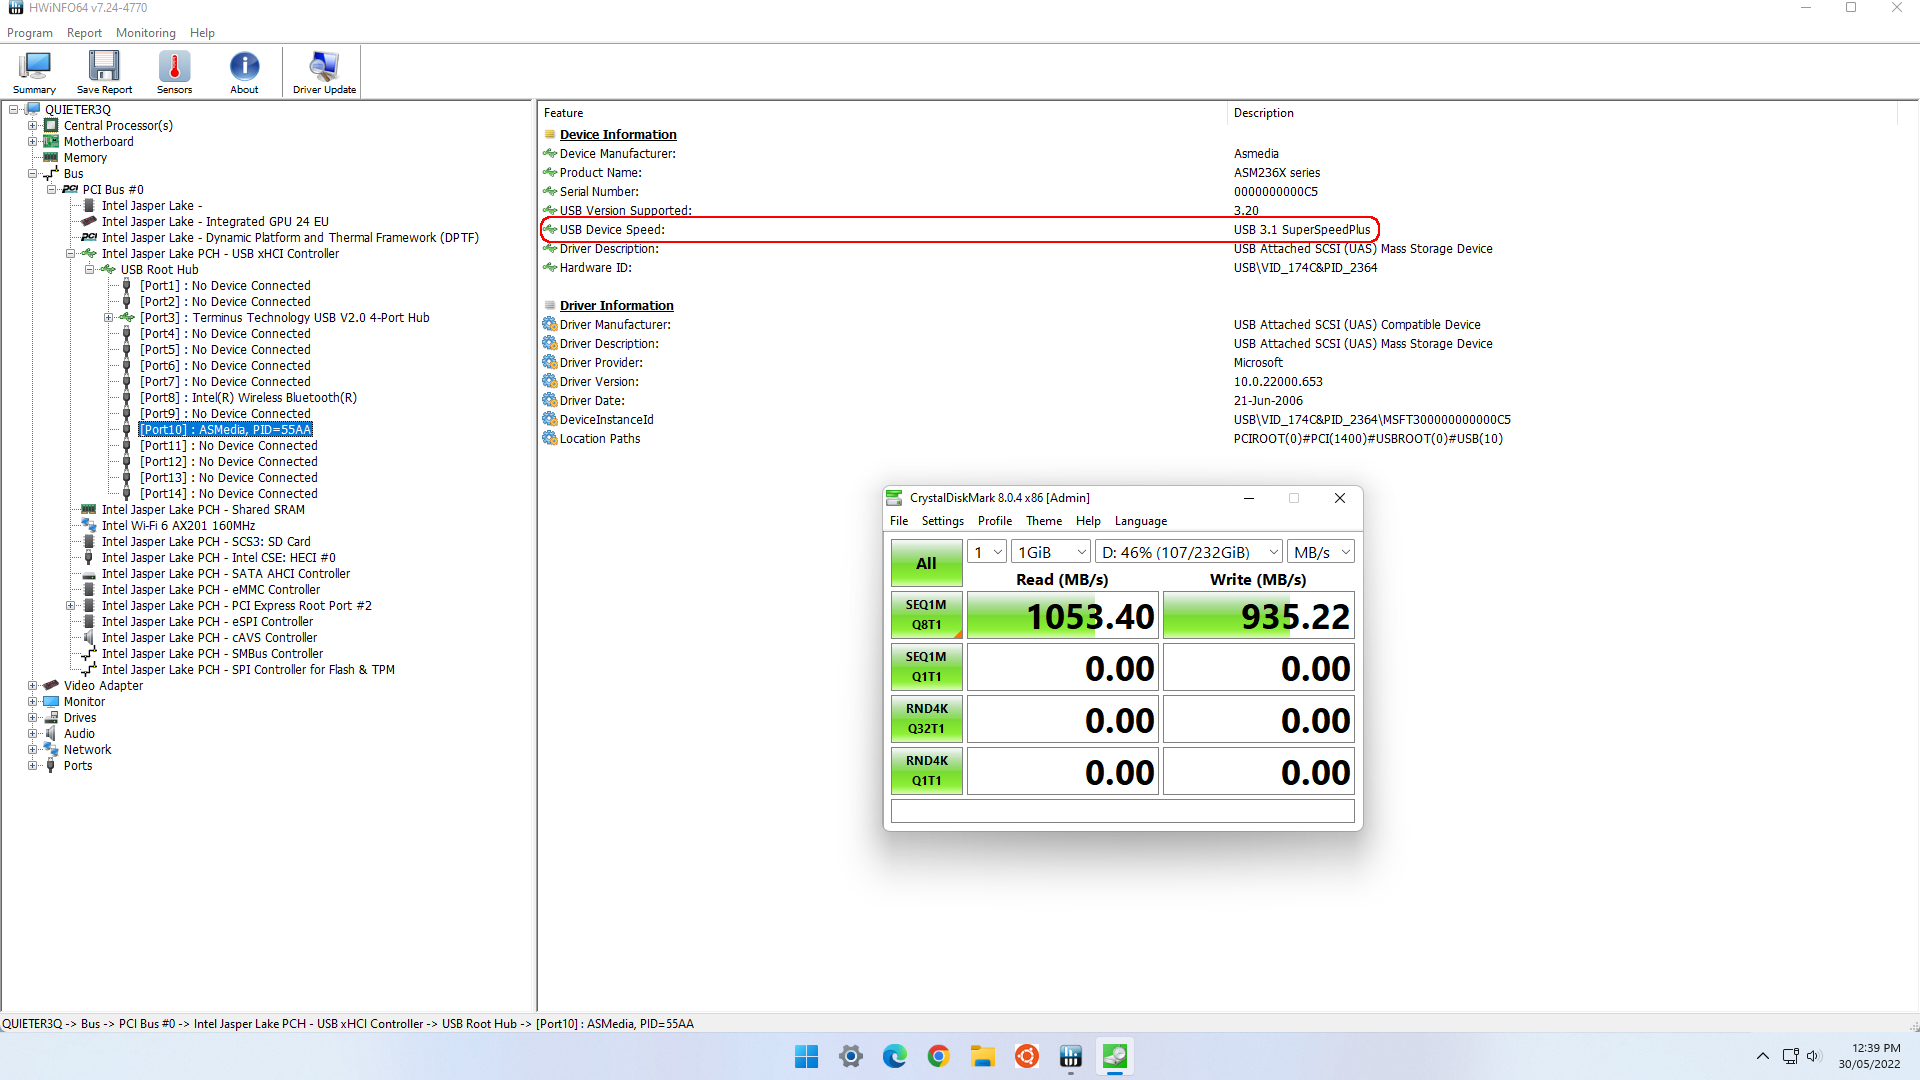Open the Sensors thermometer icon
Viewport: 1920px width, 1080px height.
point(174,73)
